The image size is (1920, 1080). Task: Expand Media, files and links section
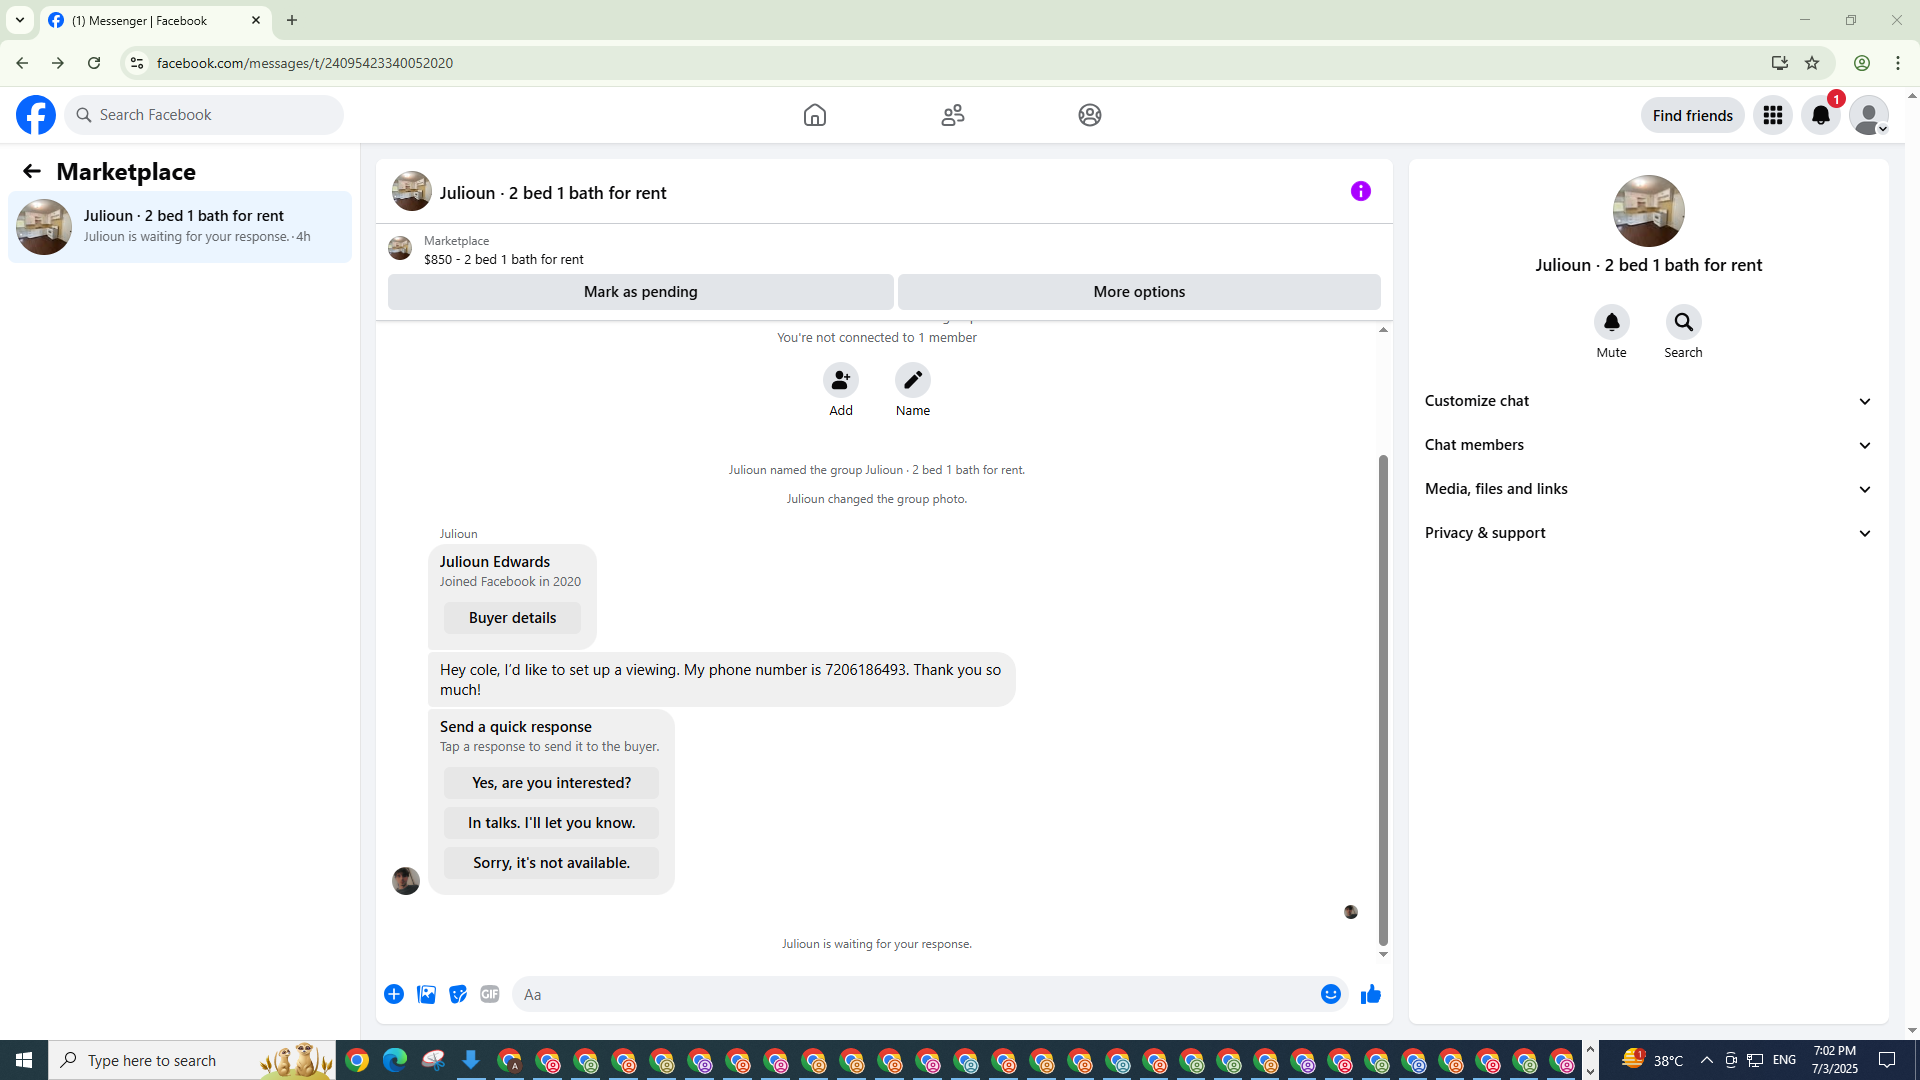pyautogui.click(x=1647, y=489)
